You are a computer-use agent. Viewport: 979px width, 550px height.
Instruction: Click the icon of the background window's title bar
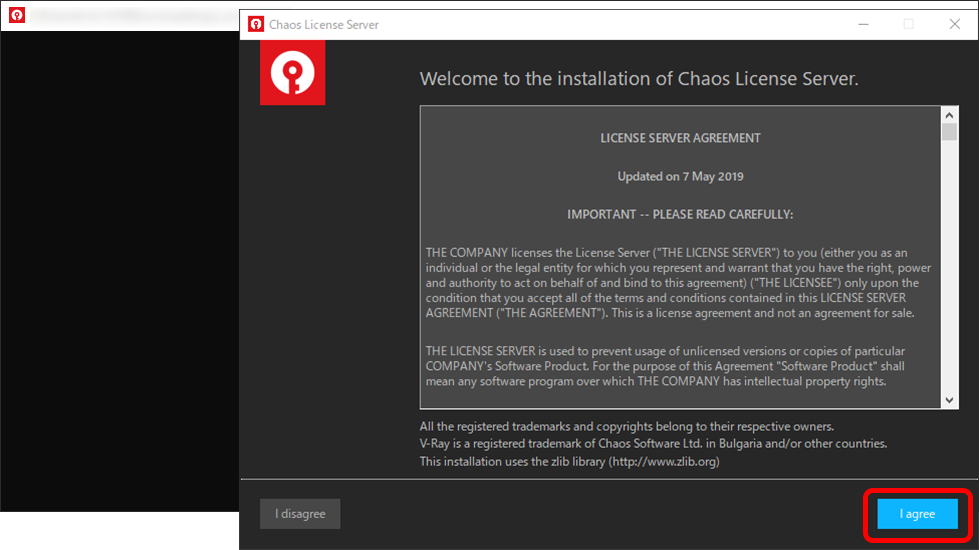(17, 15)
